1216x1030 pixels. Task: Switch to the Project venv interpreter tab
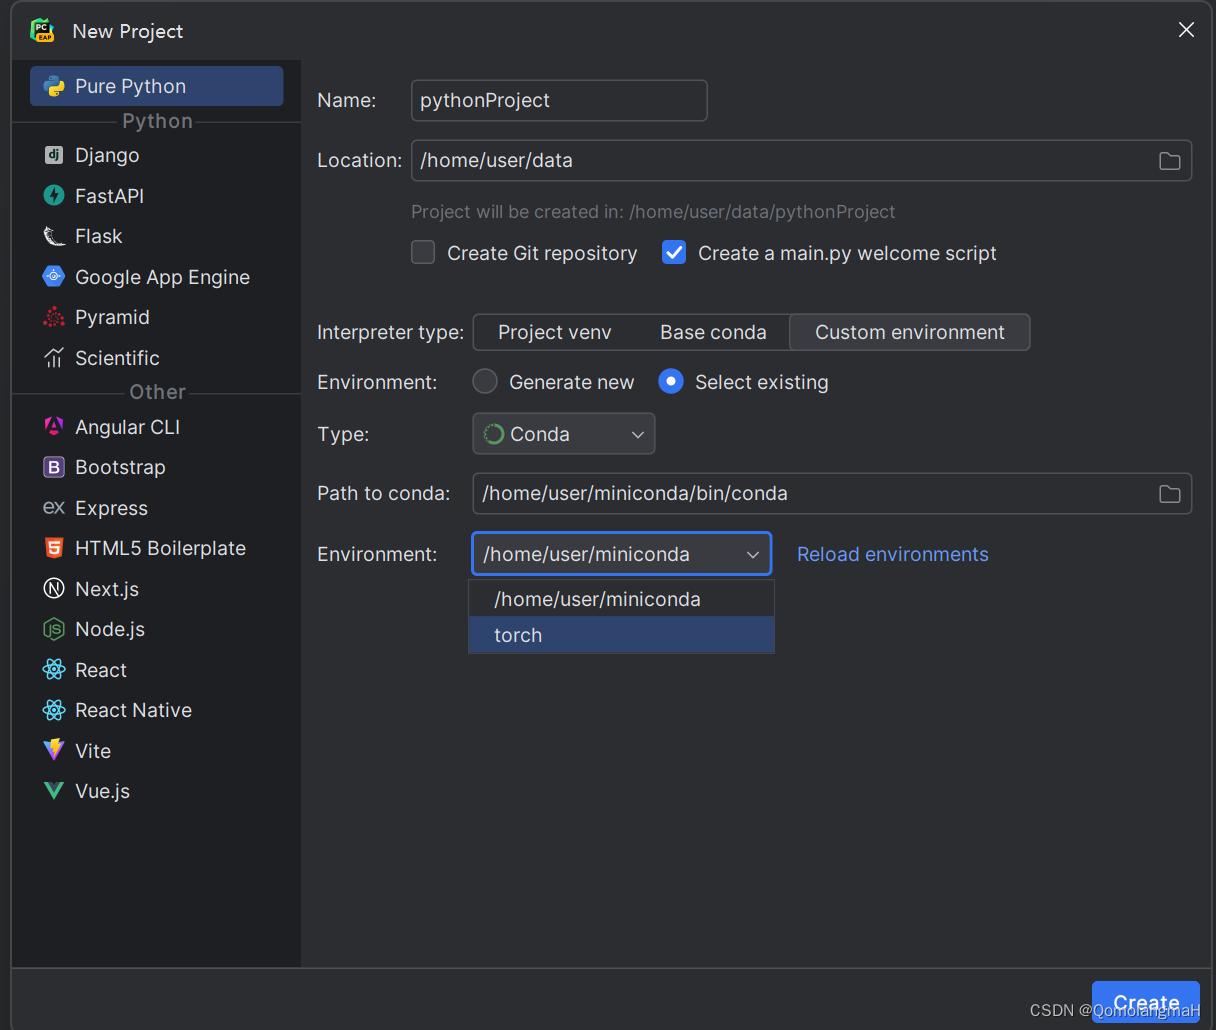pos(555,332)
